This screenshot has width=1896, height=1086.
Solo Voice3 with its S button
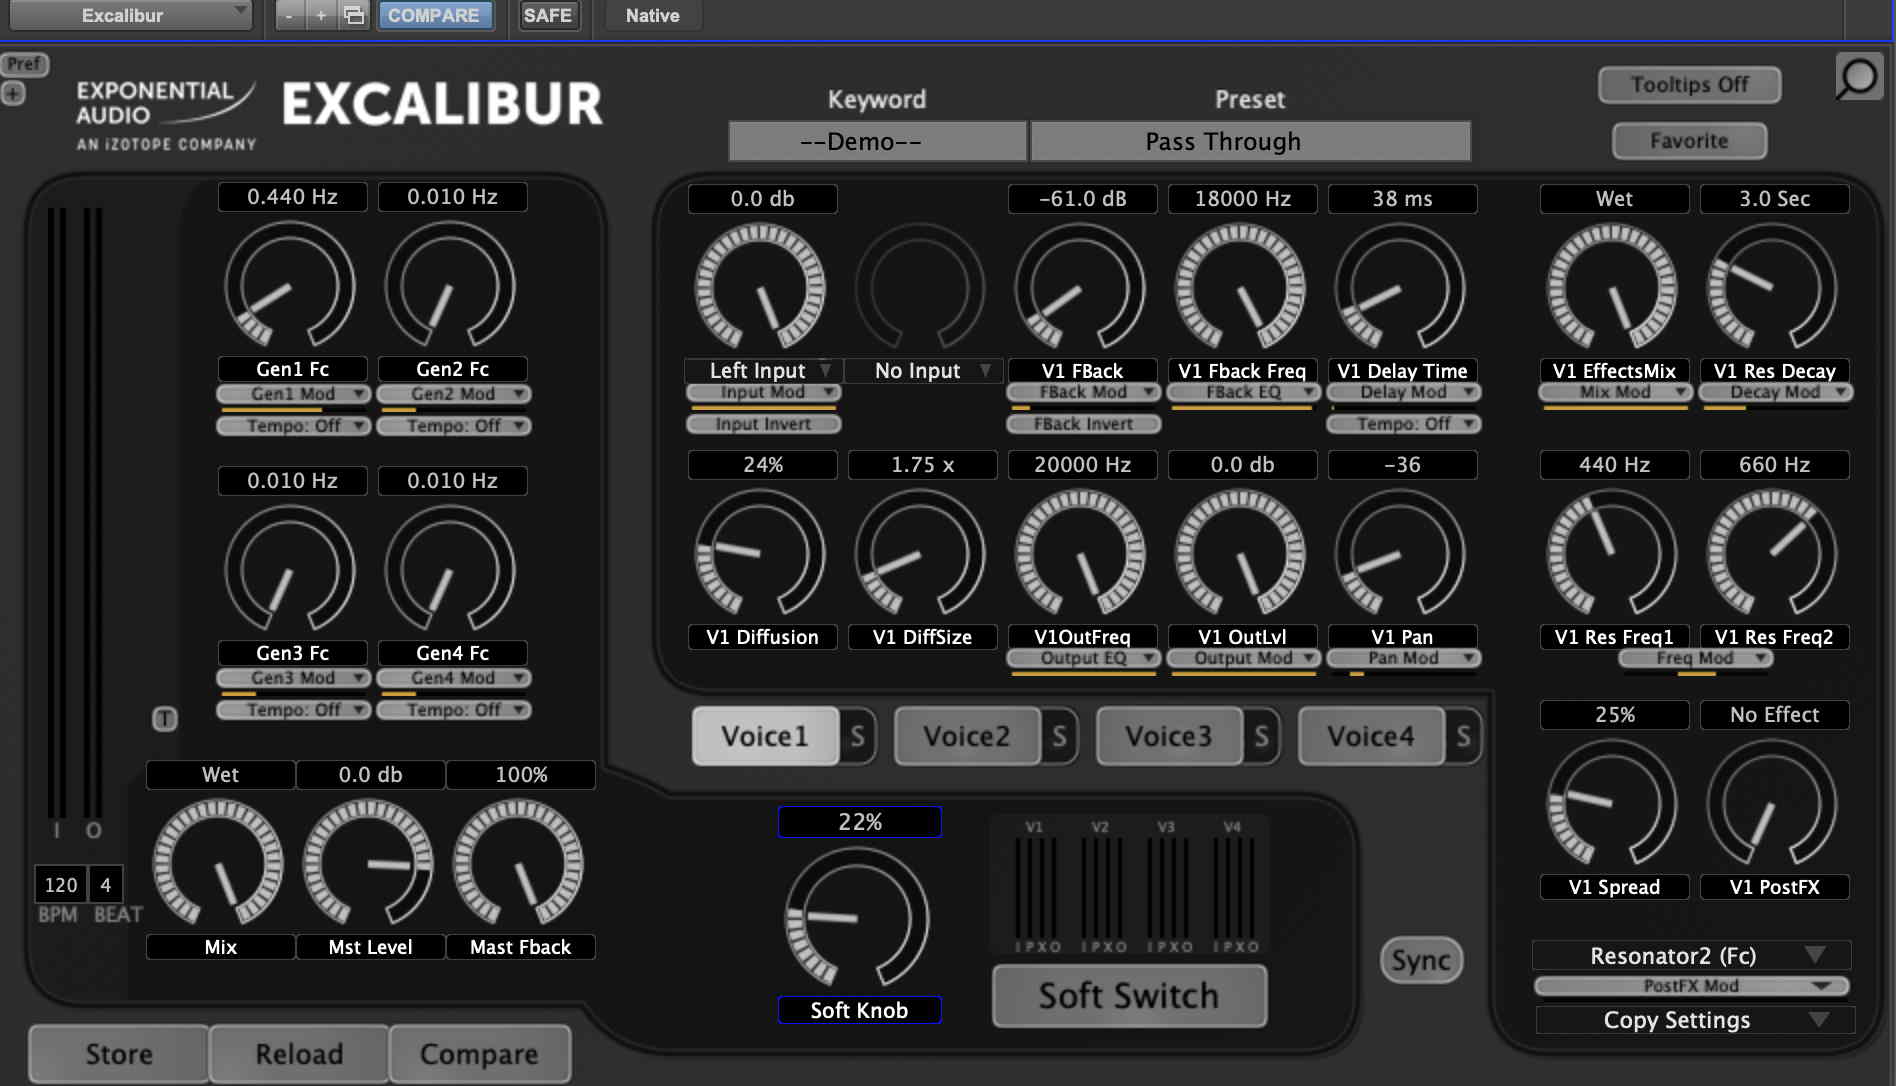pyautogui.click(x=1262, y=737)
